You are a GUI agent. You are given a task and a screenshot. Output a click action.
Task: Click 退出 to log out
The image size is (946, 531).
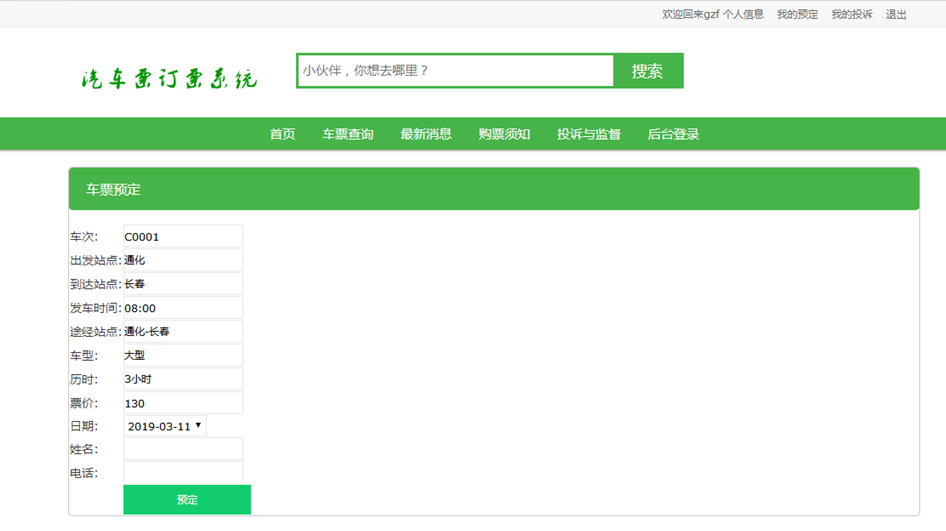pos(896,14)
